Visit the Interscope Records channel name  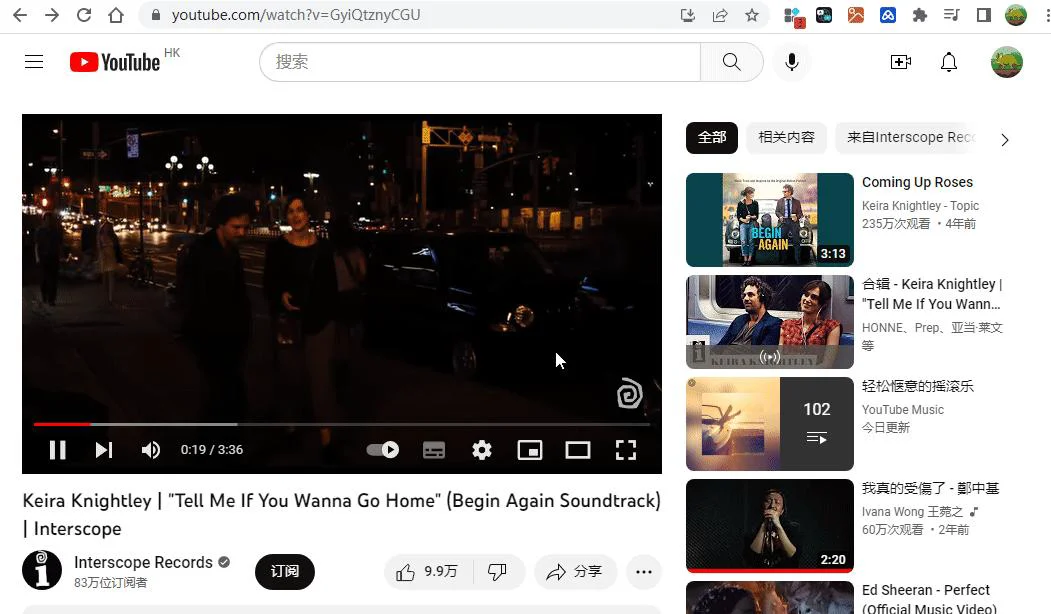click(143, 562)
